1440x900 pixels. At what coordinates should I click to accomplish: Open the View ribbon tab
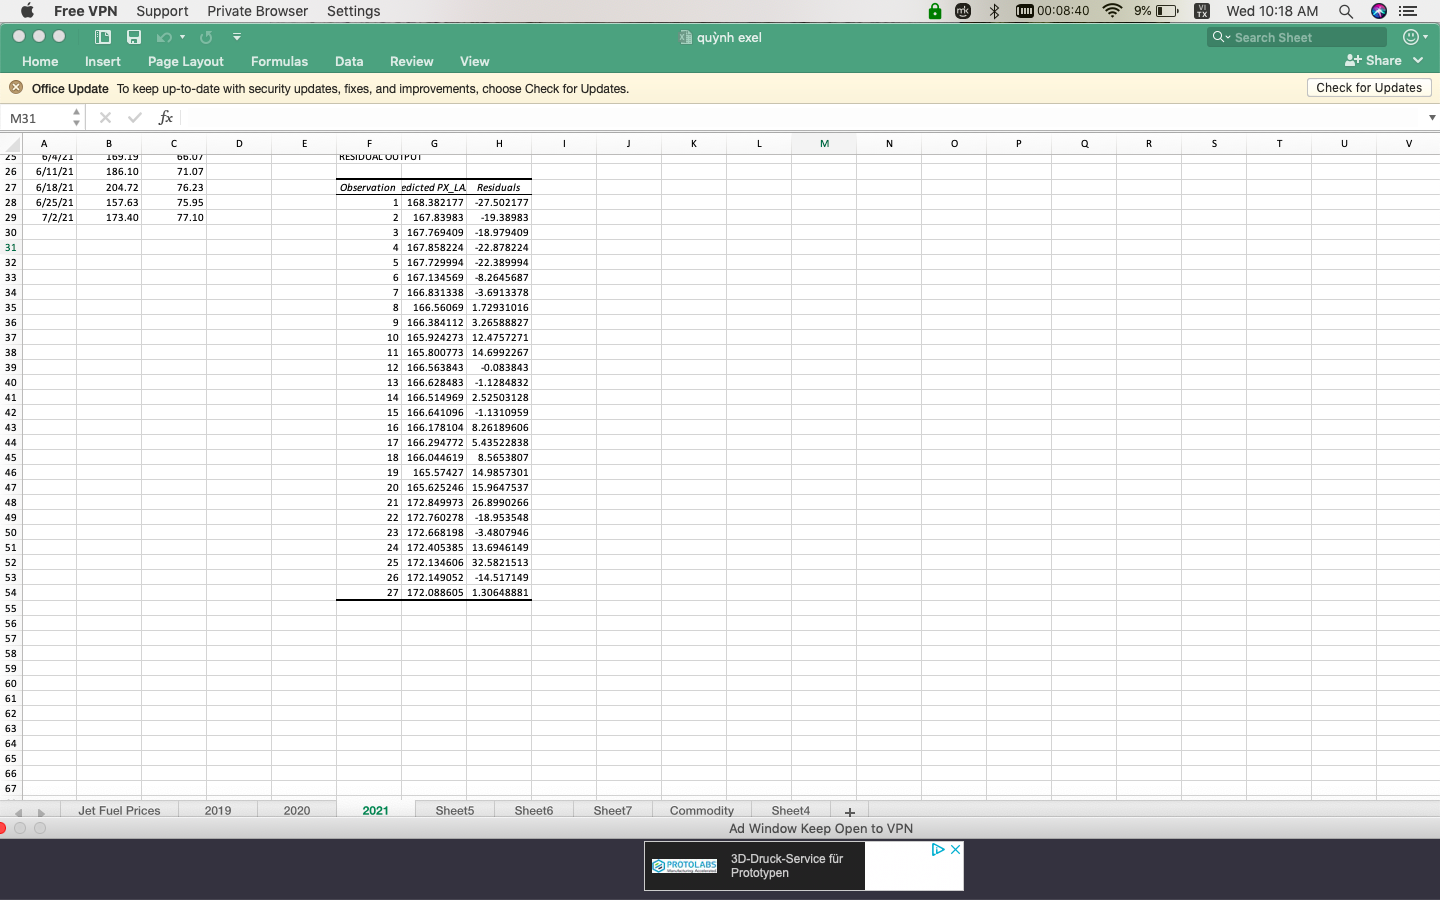coord(475,61)
